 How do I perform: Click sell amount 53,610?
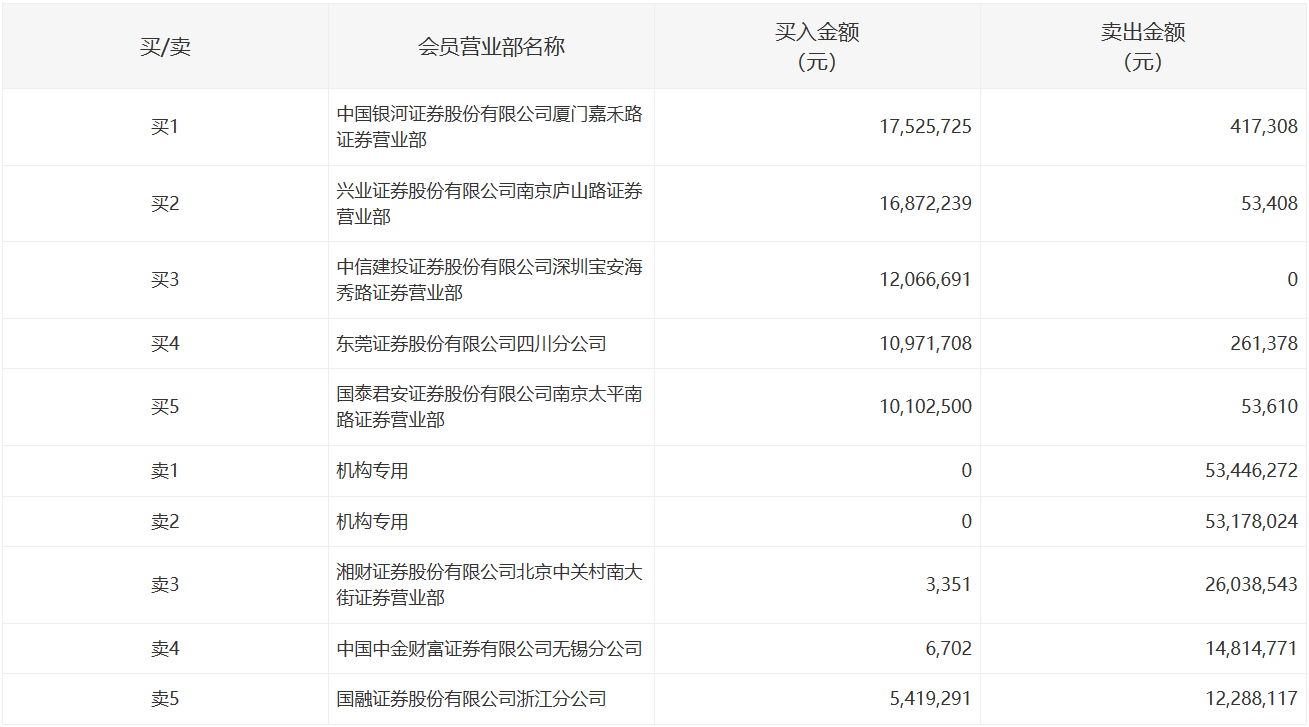point(1272,407)
